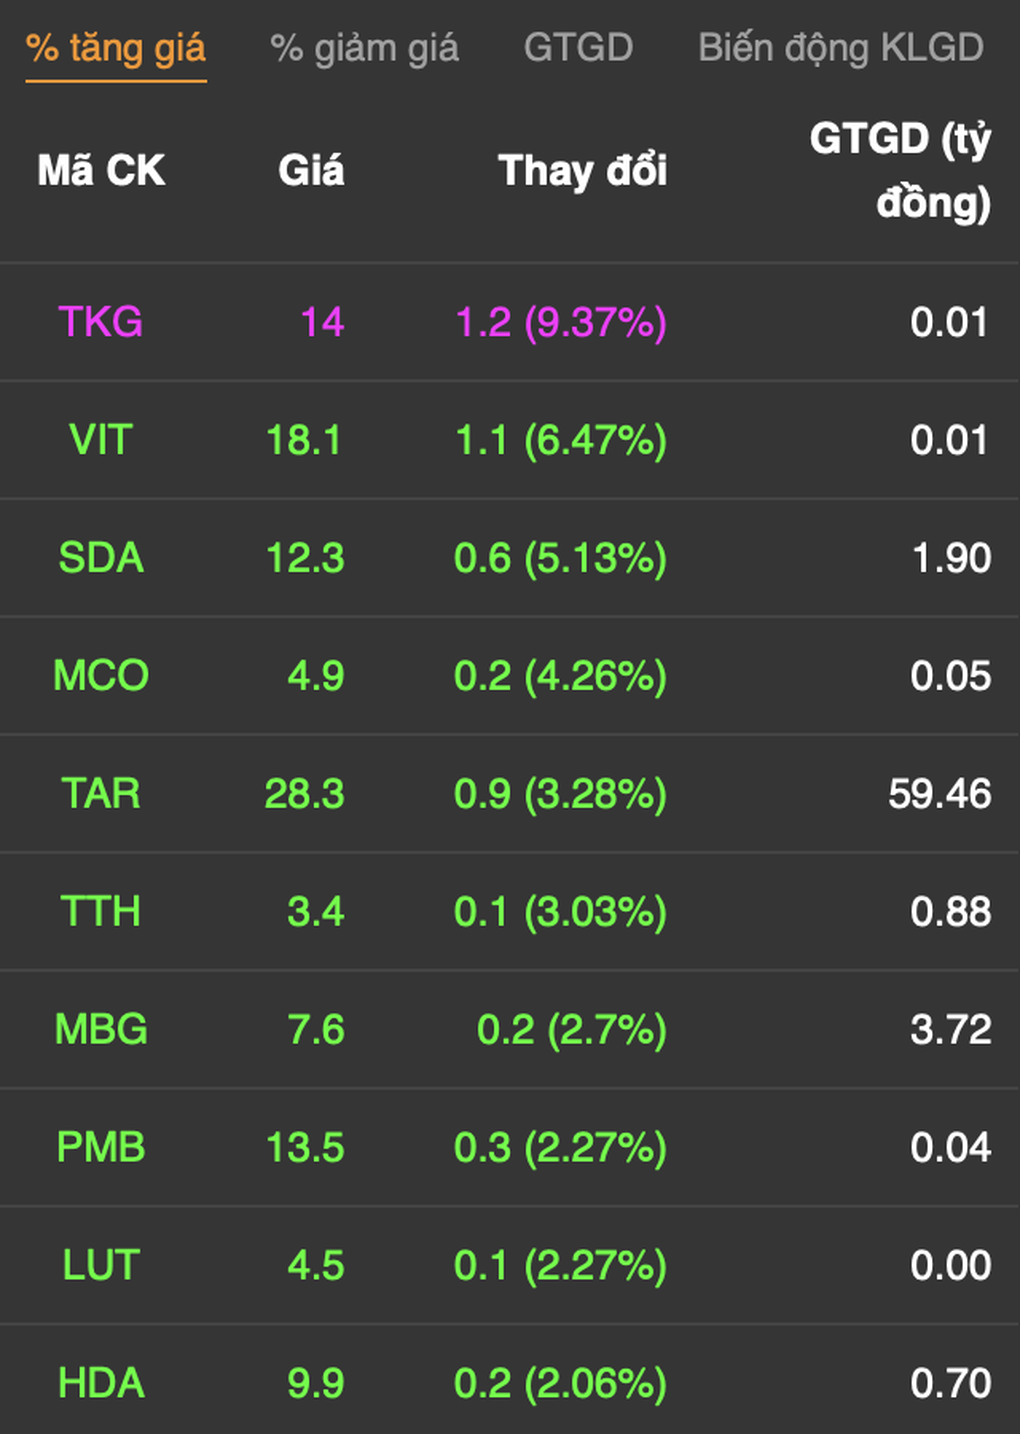Viewport: 1020px width, 1434px height.
Task: Sort by Thay đổi column header
Action: pos(583,171)
